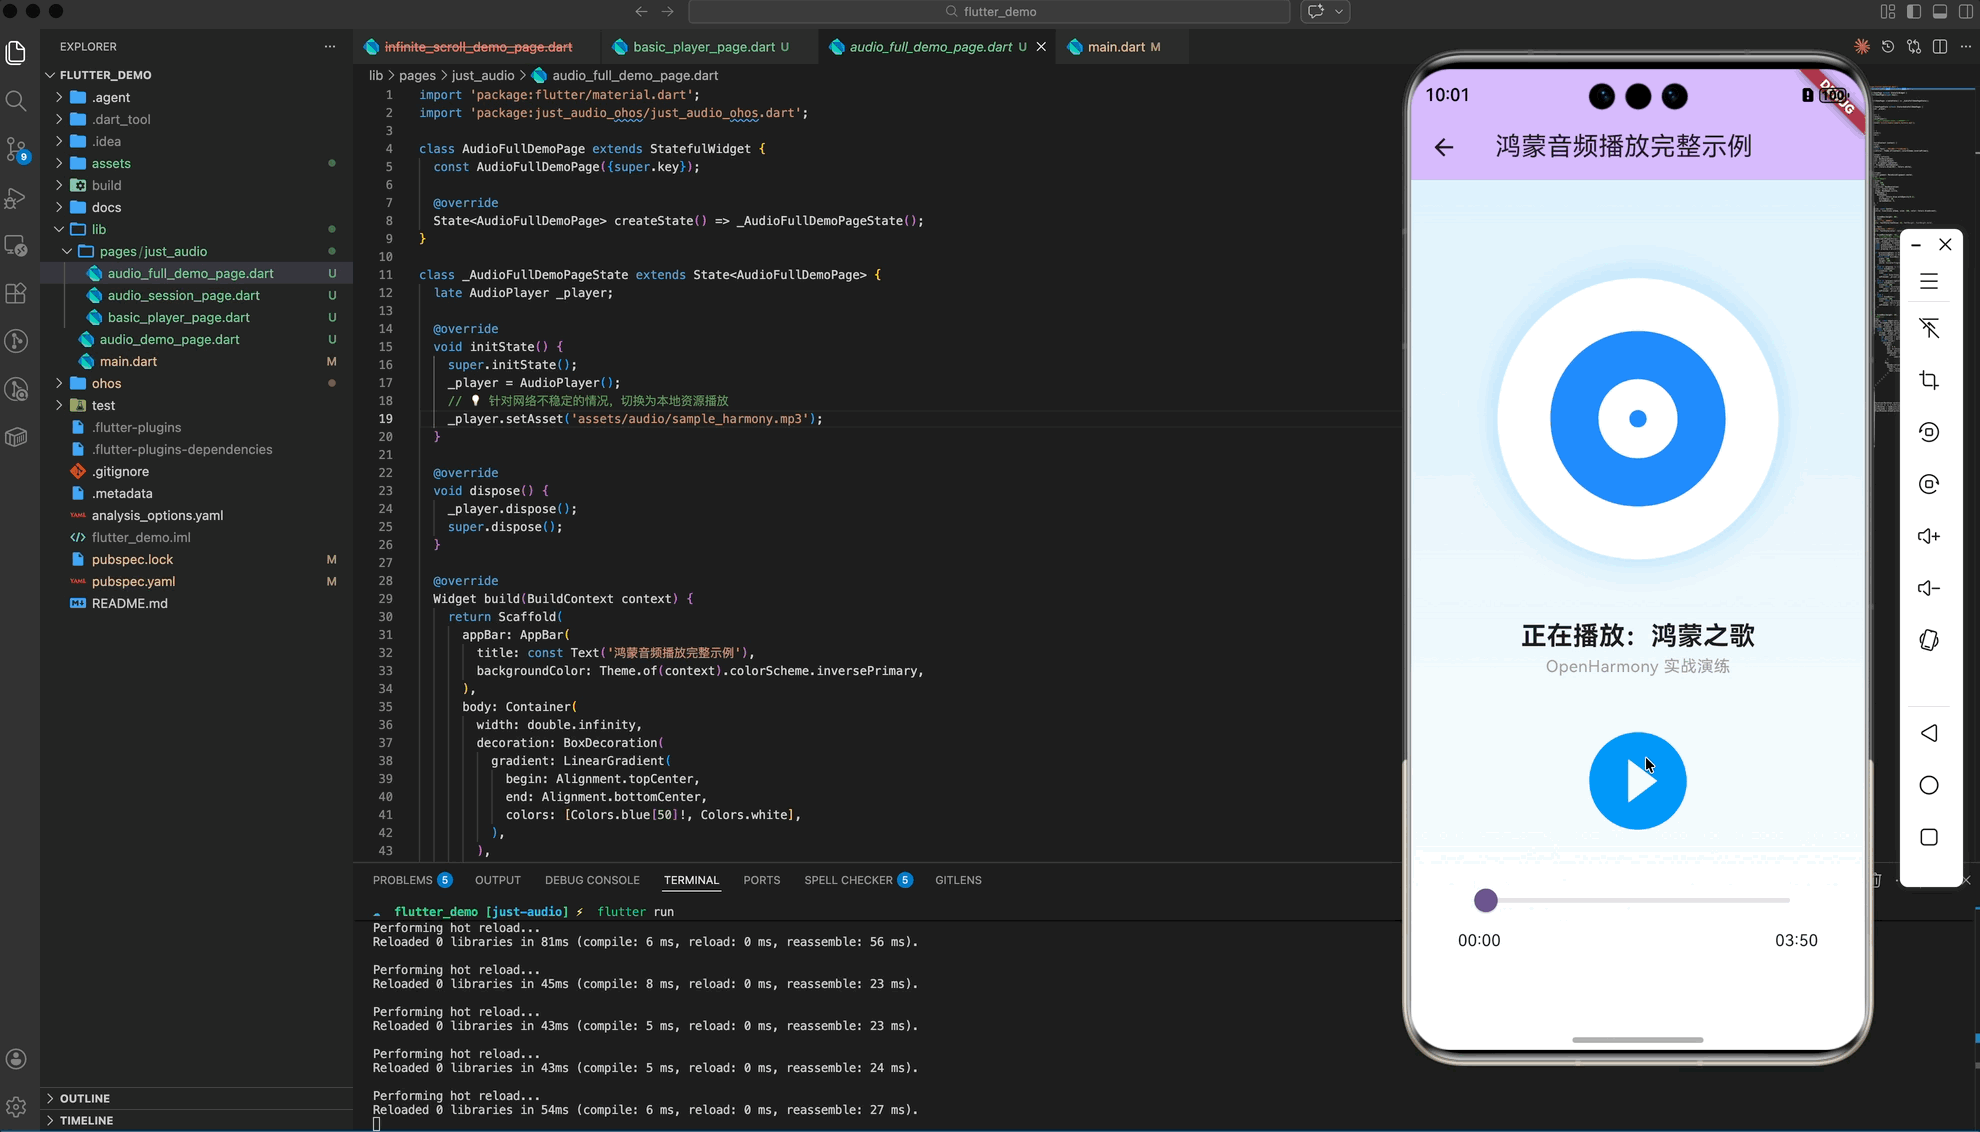Image resolution: width=1980 pixels, height=1132 pixels.
Task: Expand the OUTLINE section
Action: tap(85, 1098)
